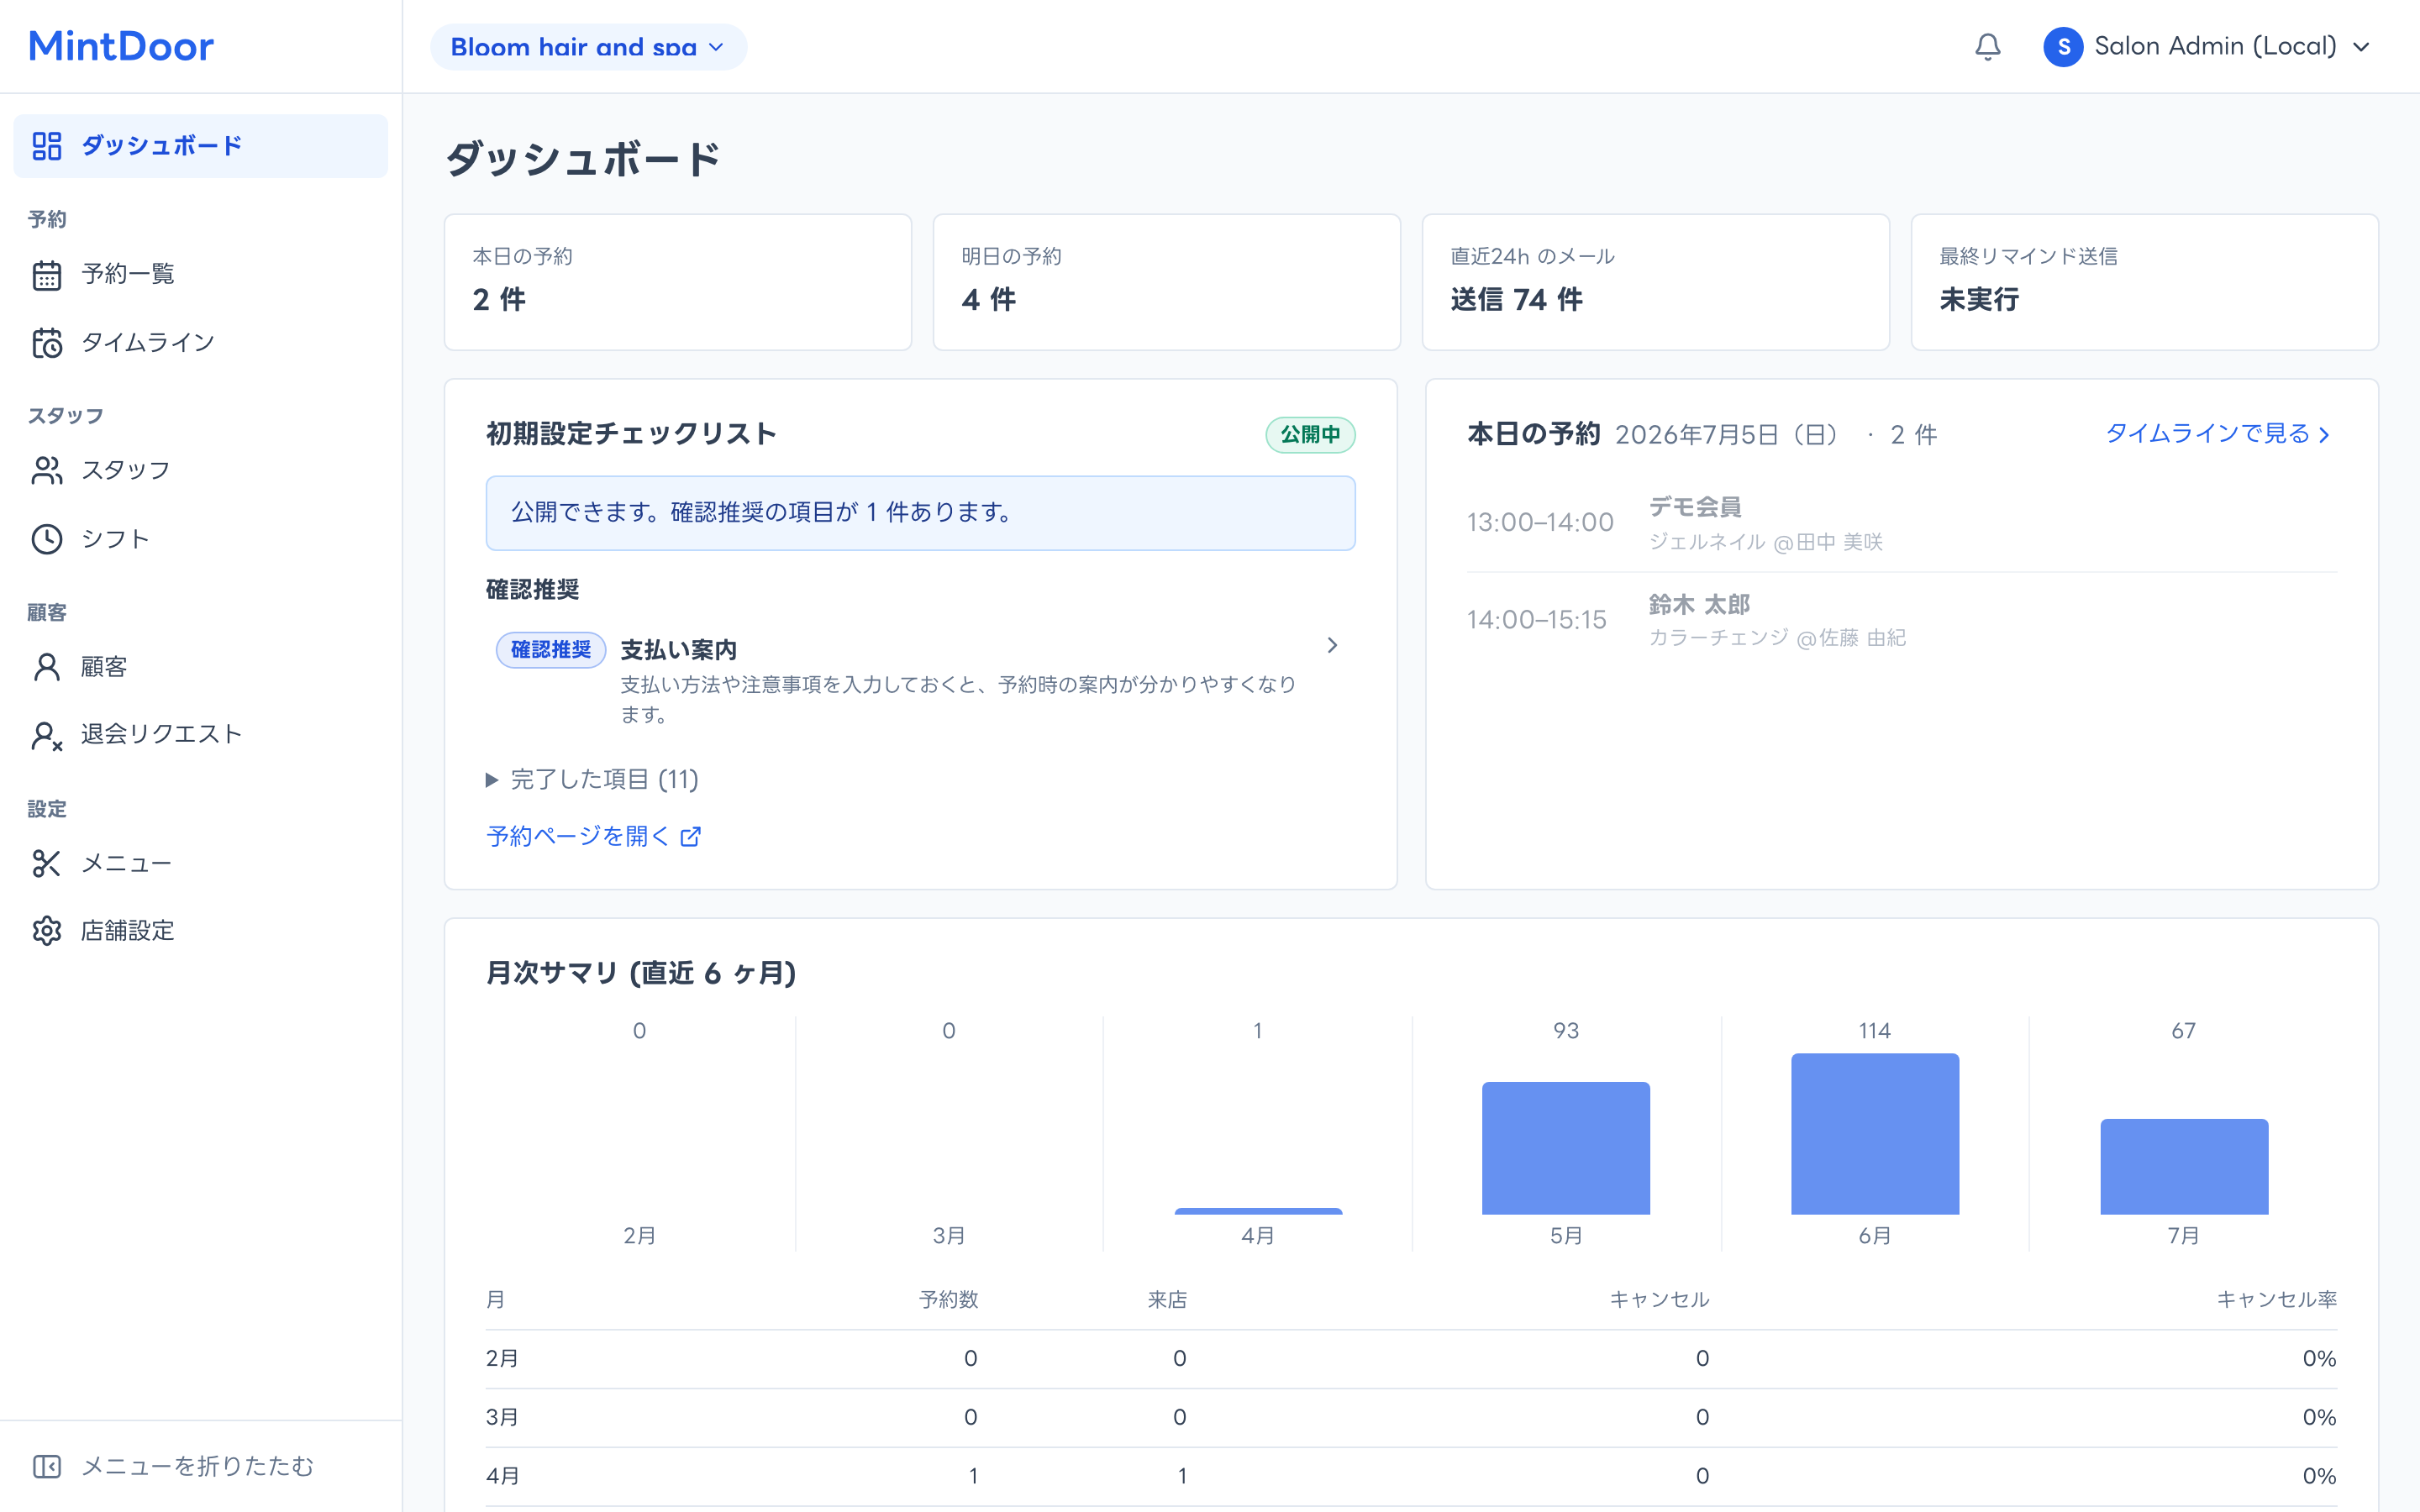Viewport: 2420px width, 1512px height.
Task: Open 予約一覧 from sidebar
Action: coord(200,274)
